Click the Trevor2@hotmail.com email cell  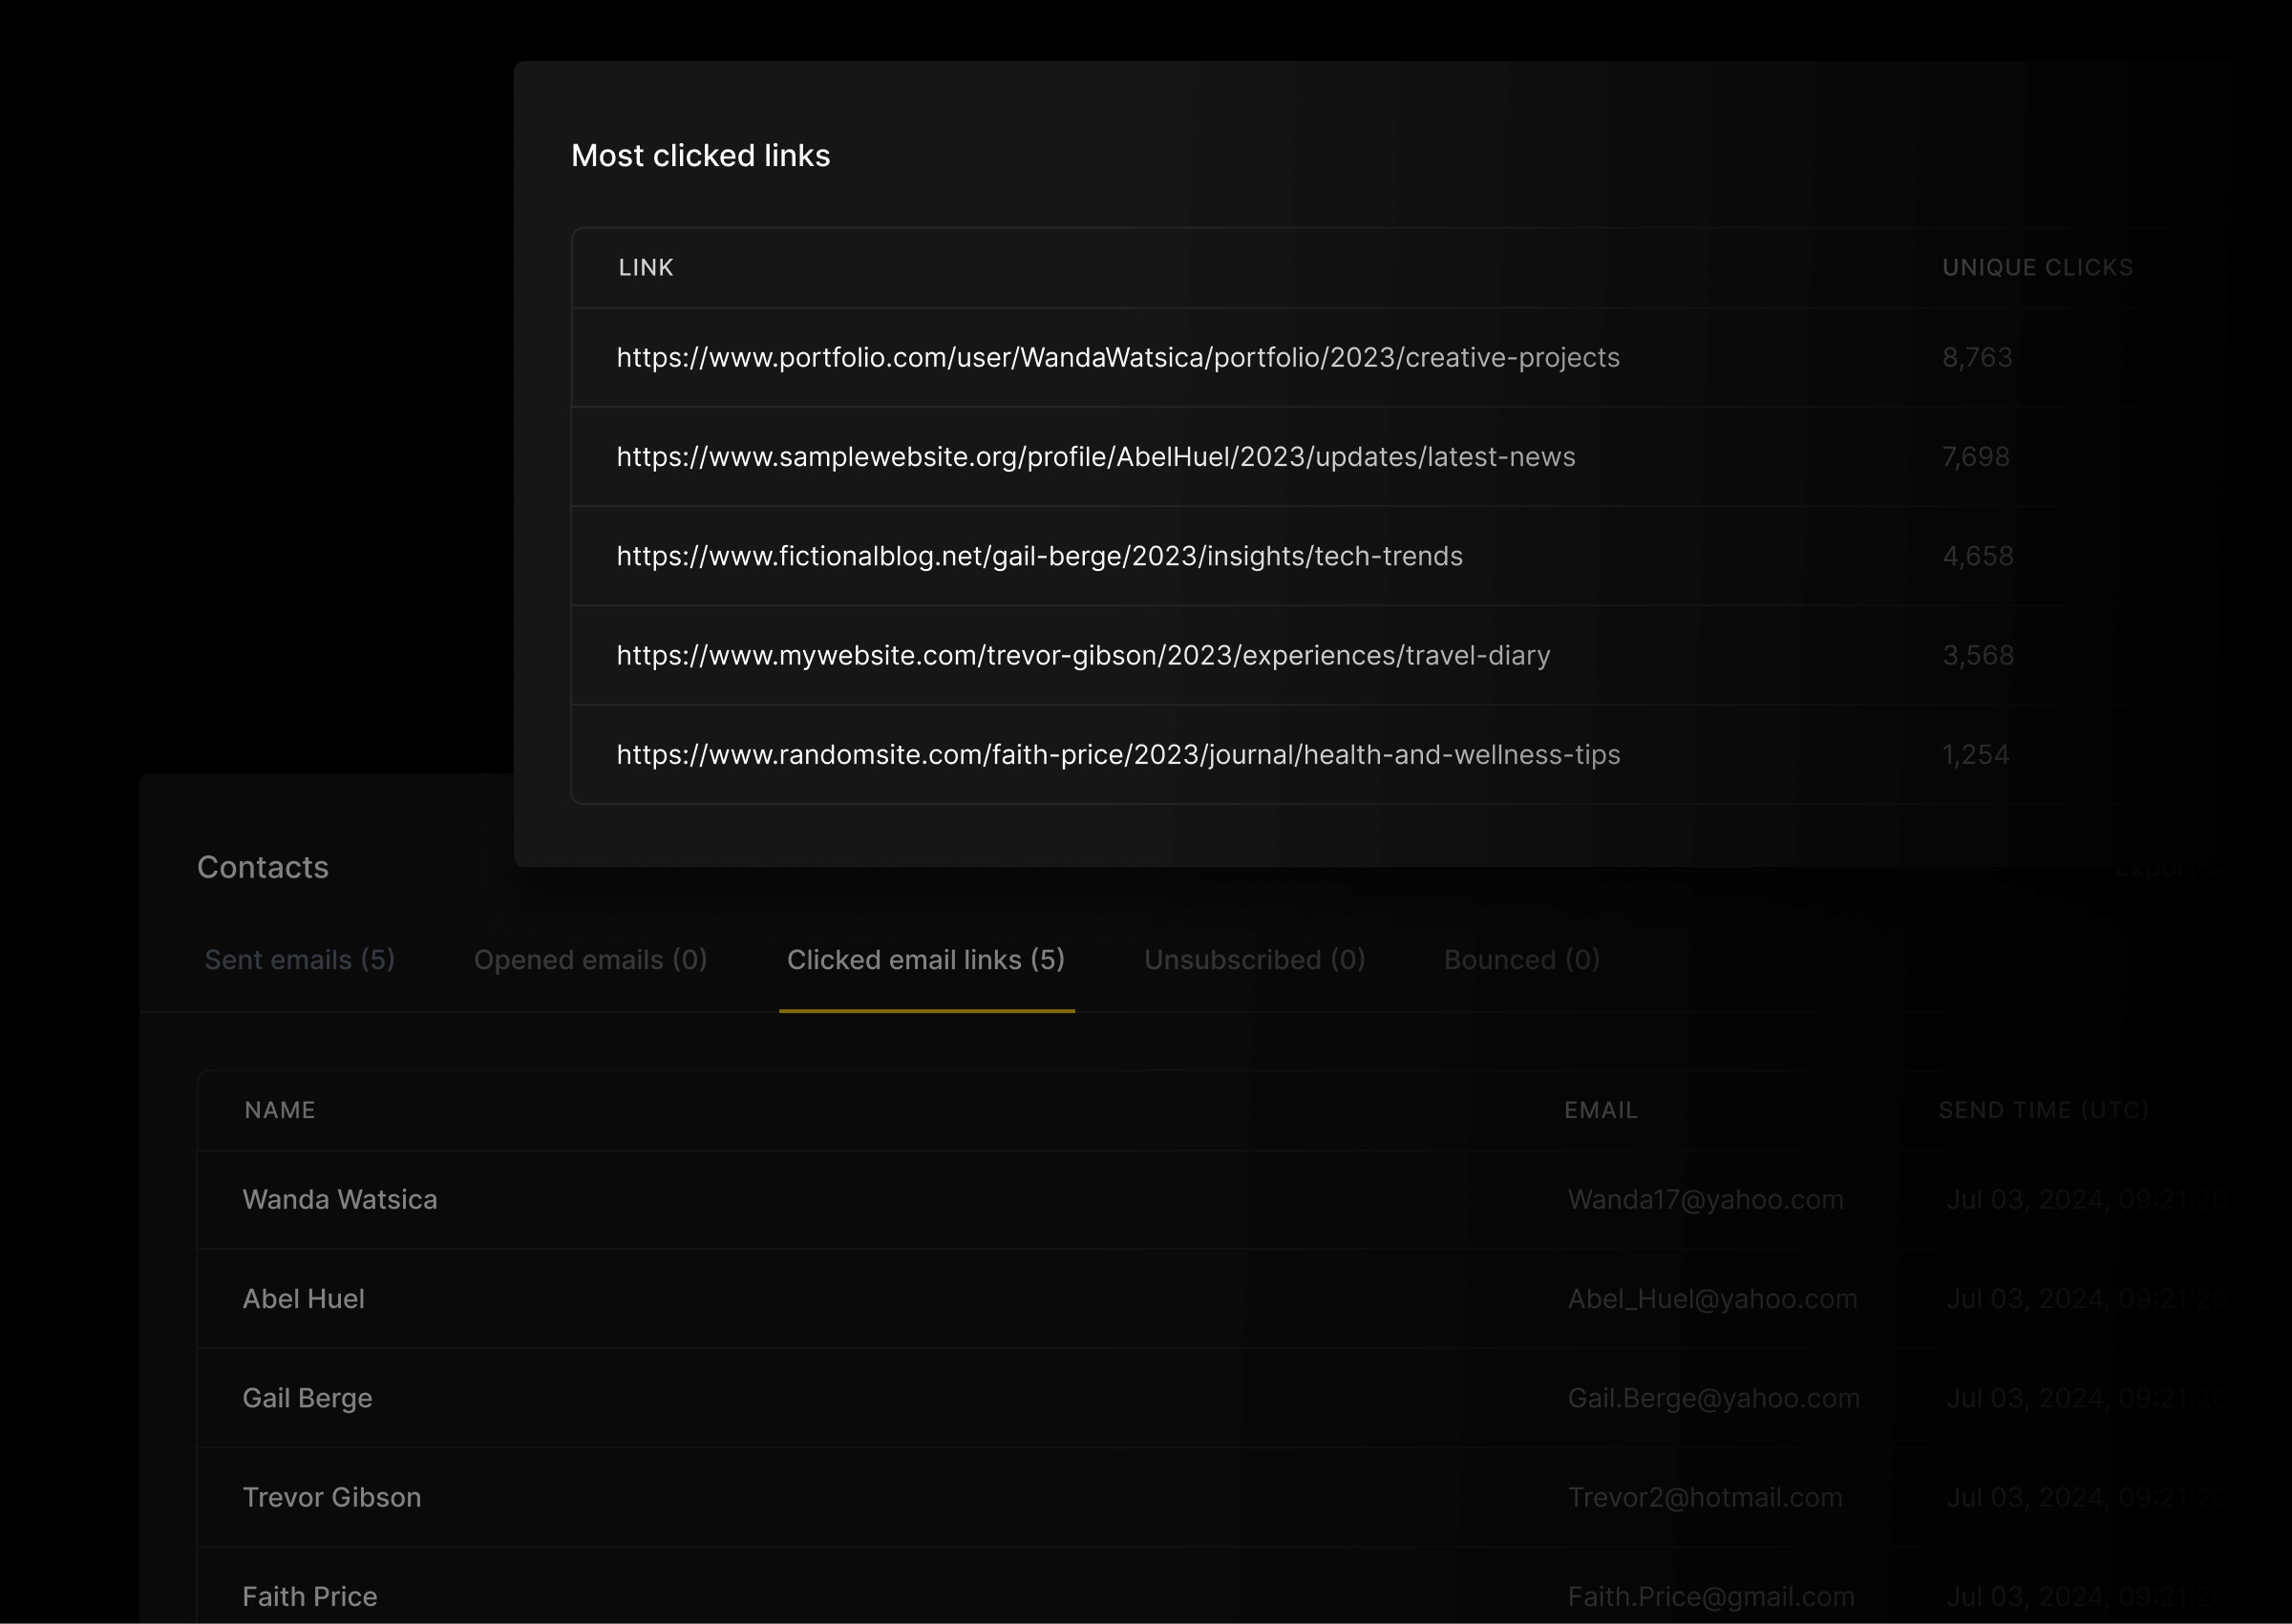[1705, 1497]
